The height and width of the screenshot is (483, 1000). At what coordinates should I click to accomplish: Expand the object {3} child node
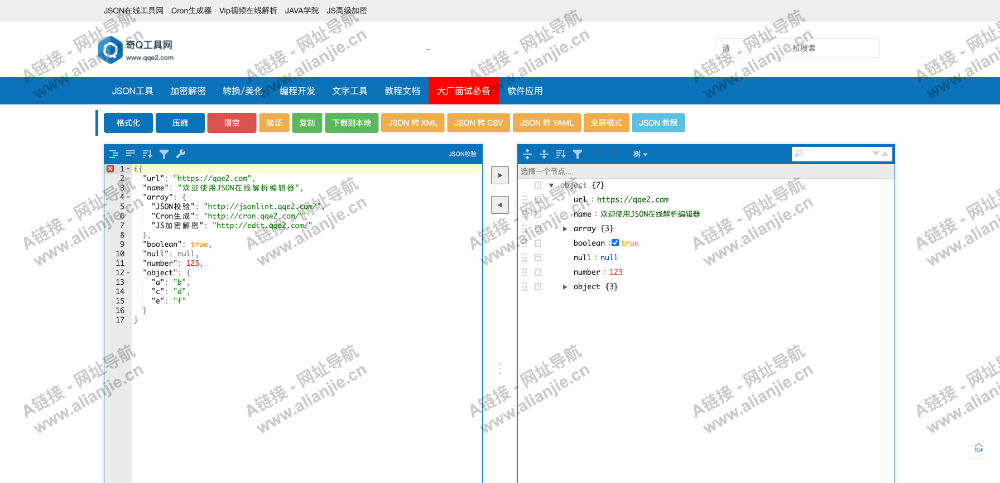click(565, 287)
